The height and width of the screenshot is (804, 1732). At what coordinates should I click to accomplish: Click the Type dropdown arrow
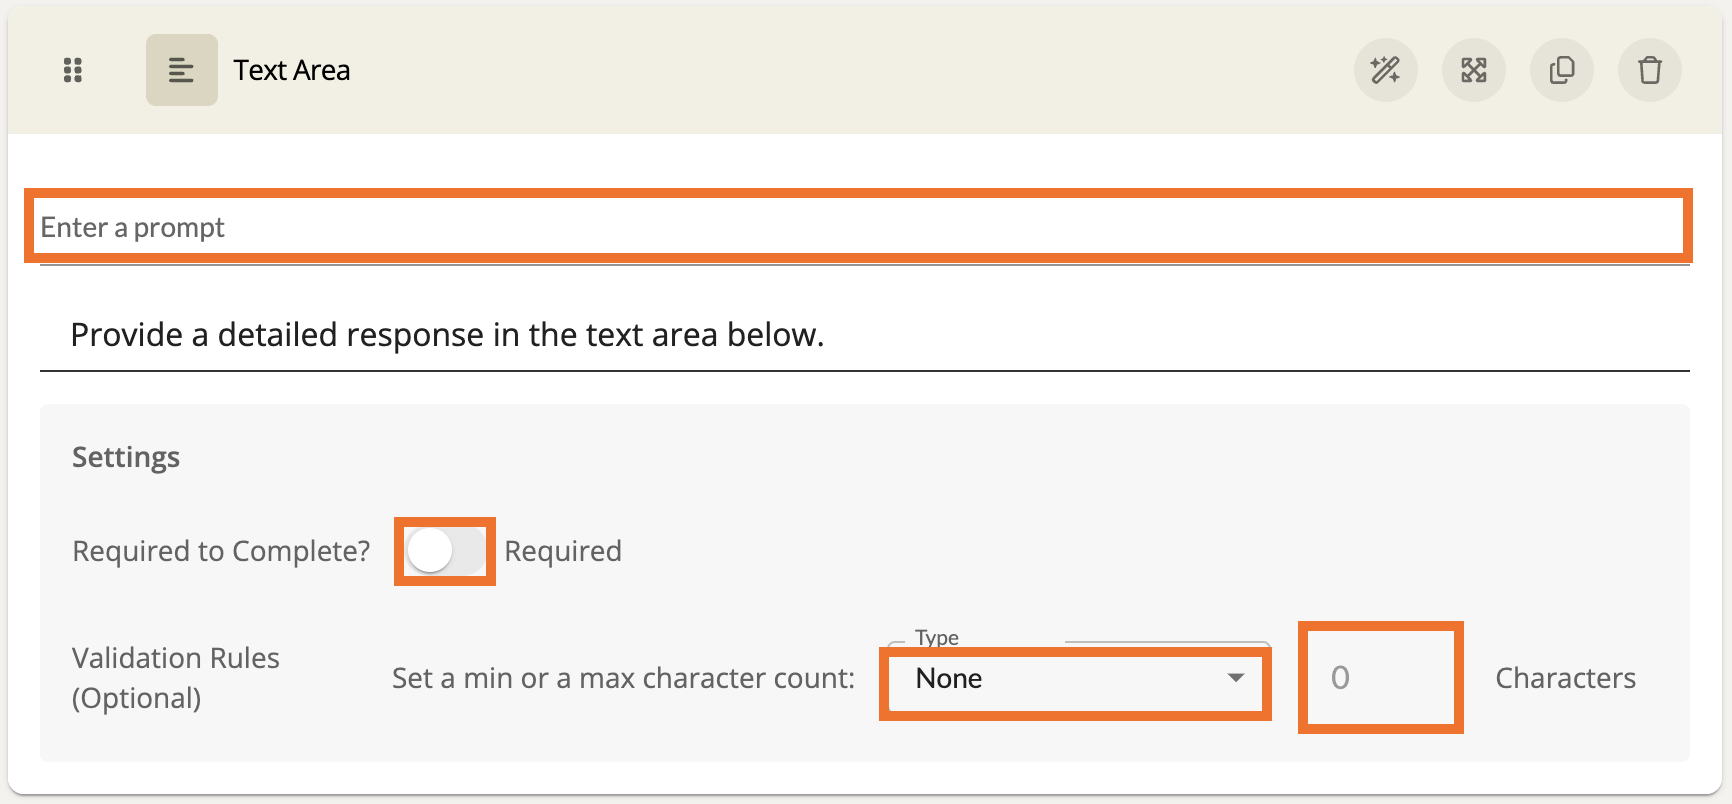(1236, 678)
